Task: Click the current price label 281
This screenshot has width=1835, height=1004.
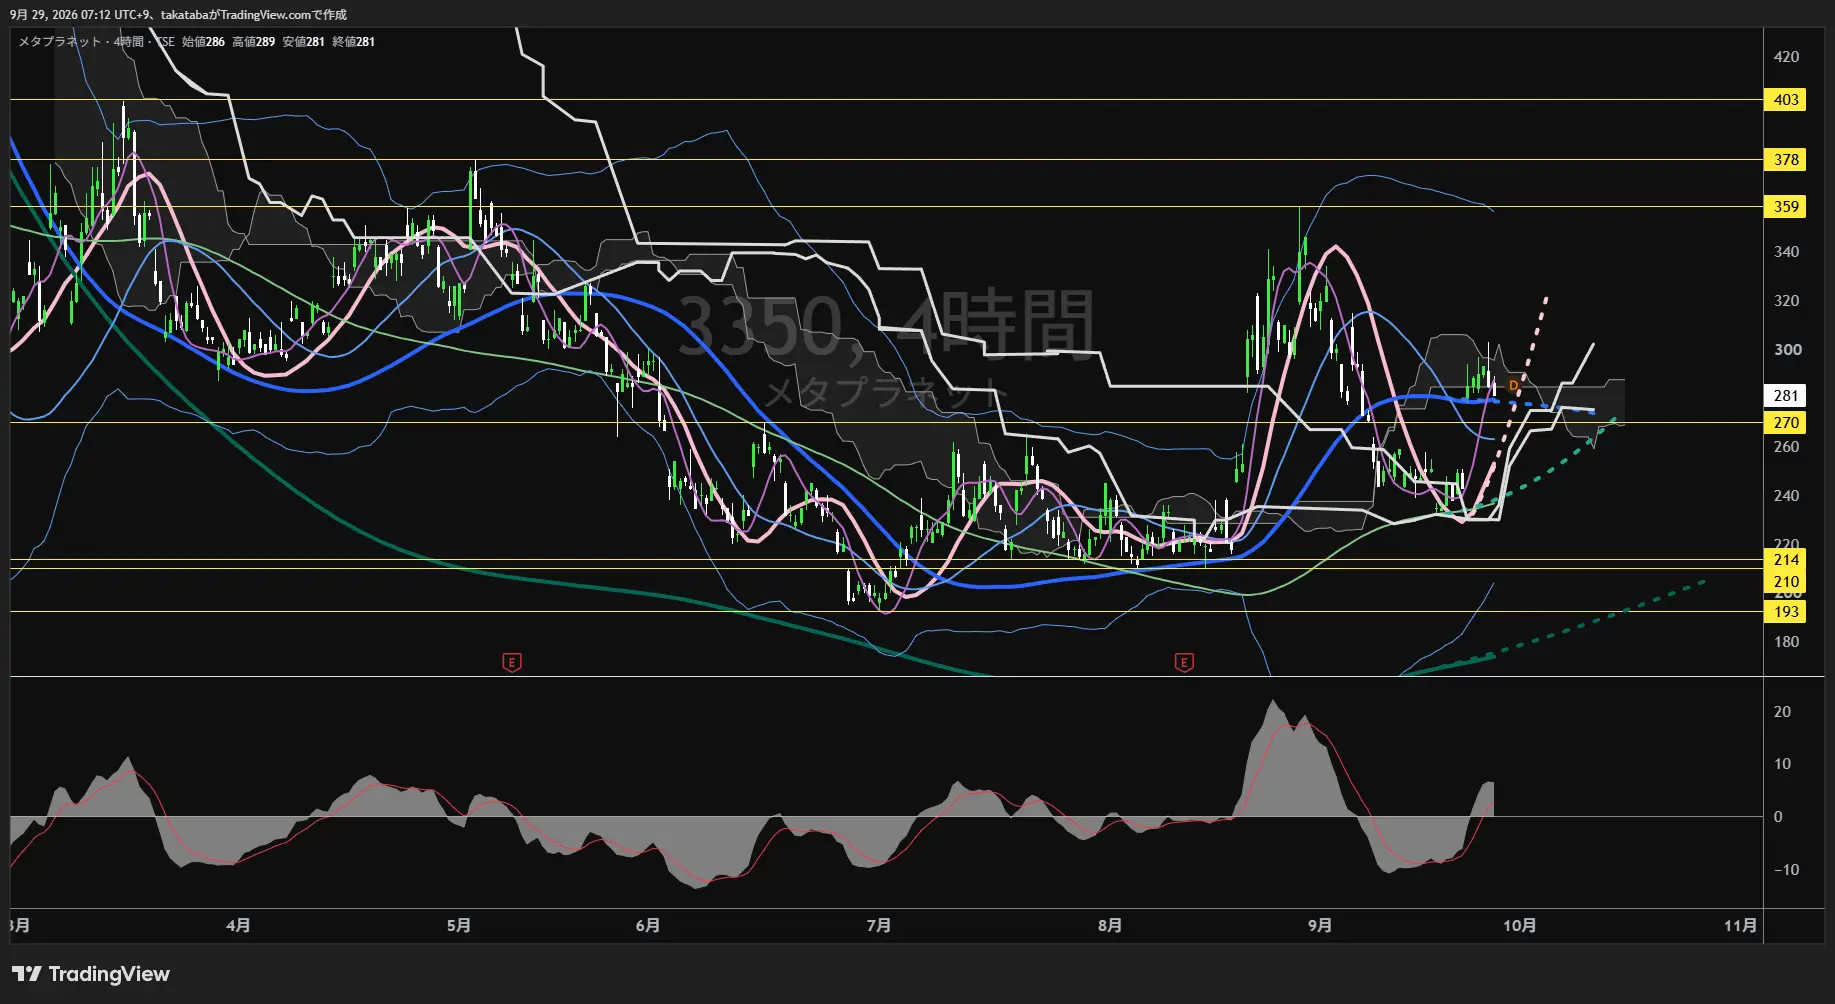Action: point(1786,396)
